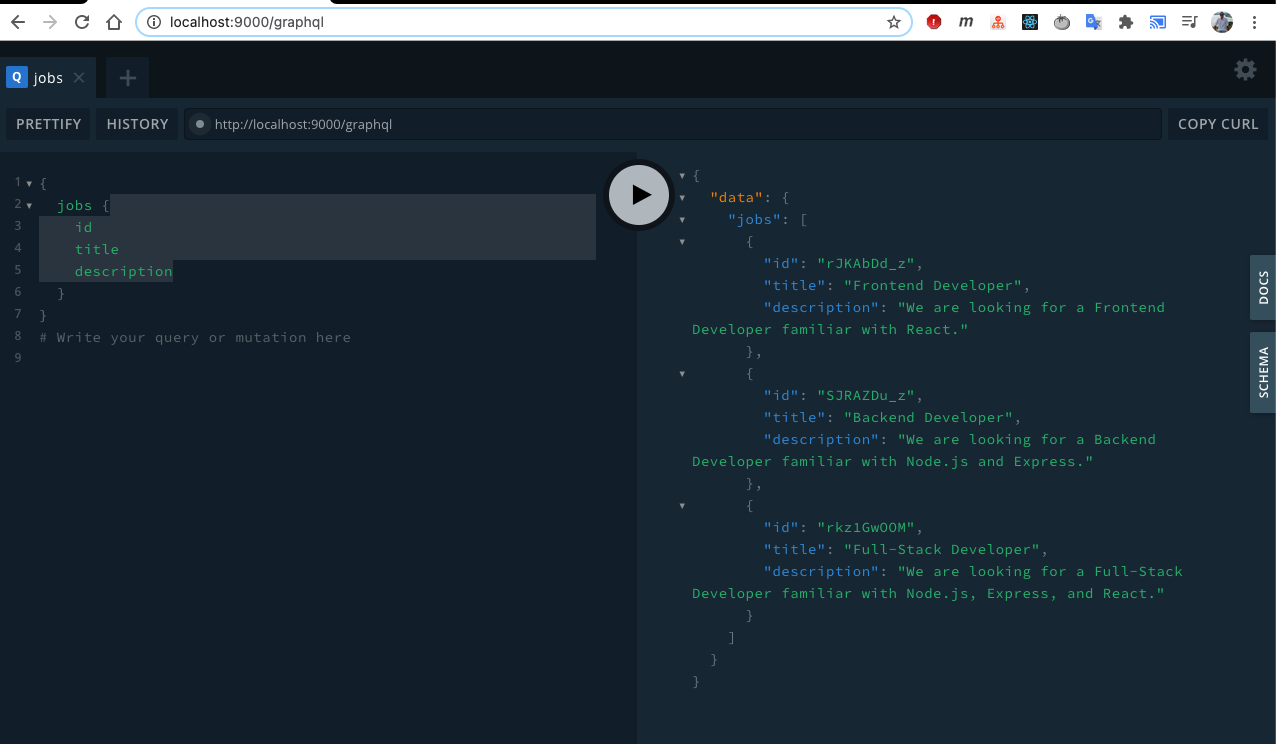Viewport: 1276px width, 744px height.
Task: Open the playground settings gear
Action: [x=1244, y=70]
